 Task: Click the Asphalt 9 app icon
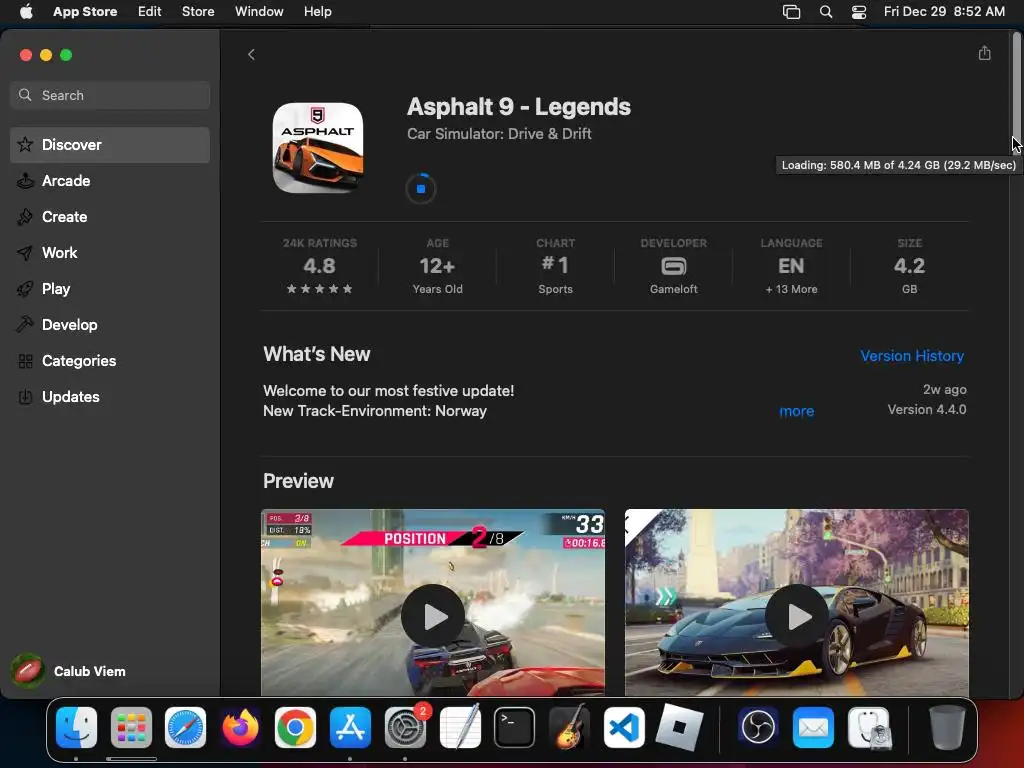(318, 148)
